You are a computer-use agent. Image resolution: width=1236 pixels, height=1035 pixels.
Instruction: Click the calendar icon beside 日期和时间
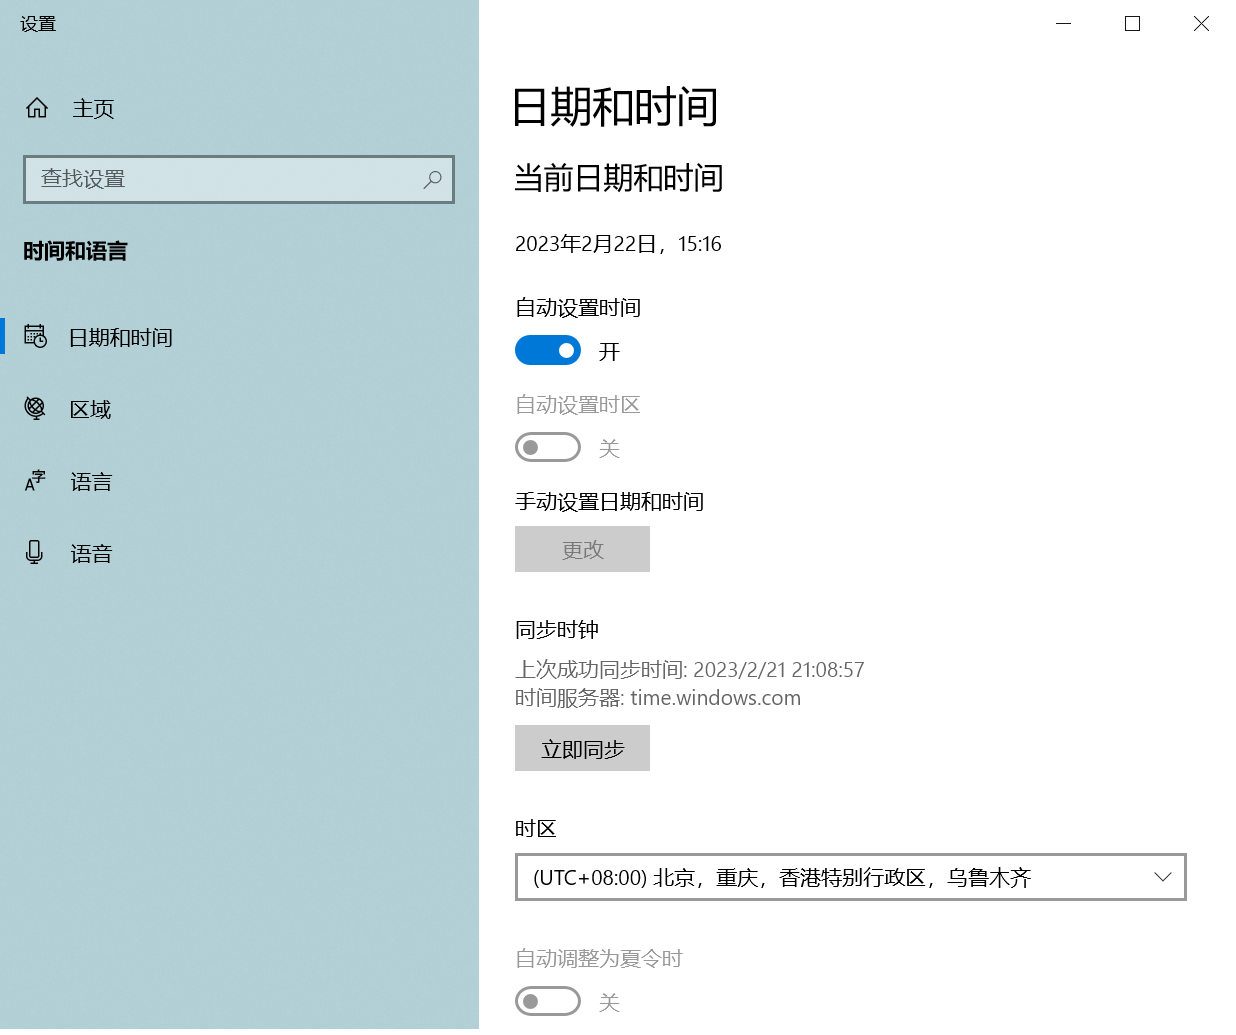tap(35, 337)
